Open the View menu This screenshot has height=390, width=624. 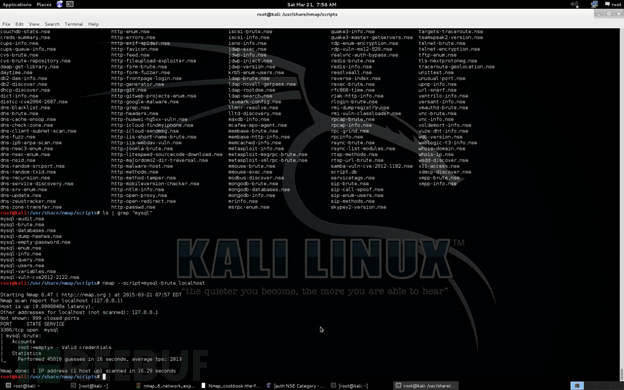tap(34, 24)
